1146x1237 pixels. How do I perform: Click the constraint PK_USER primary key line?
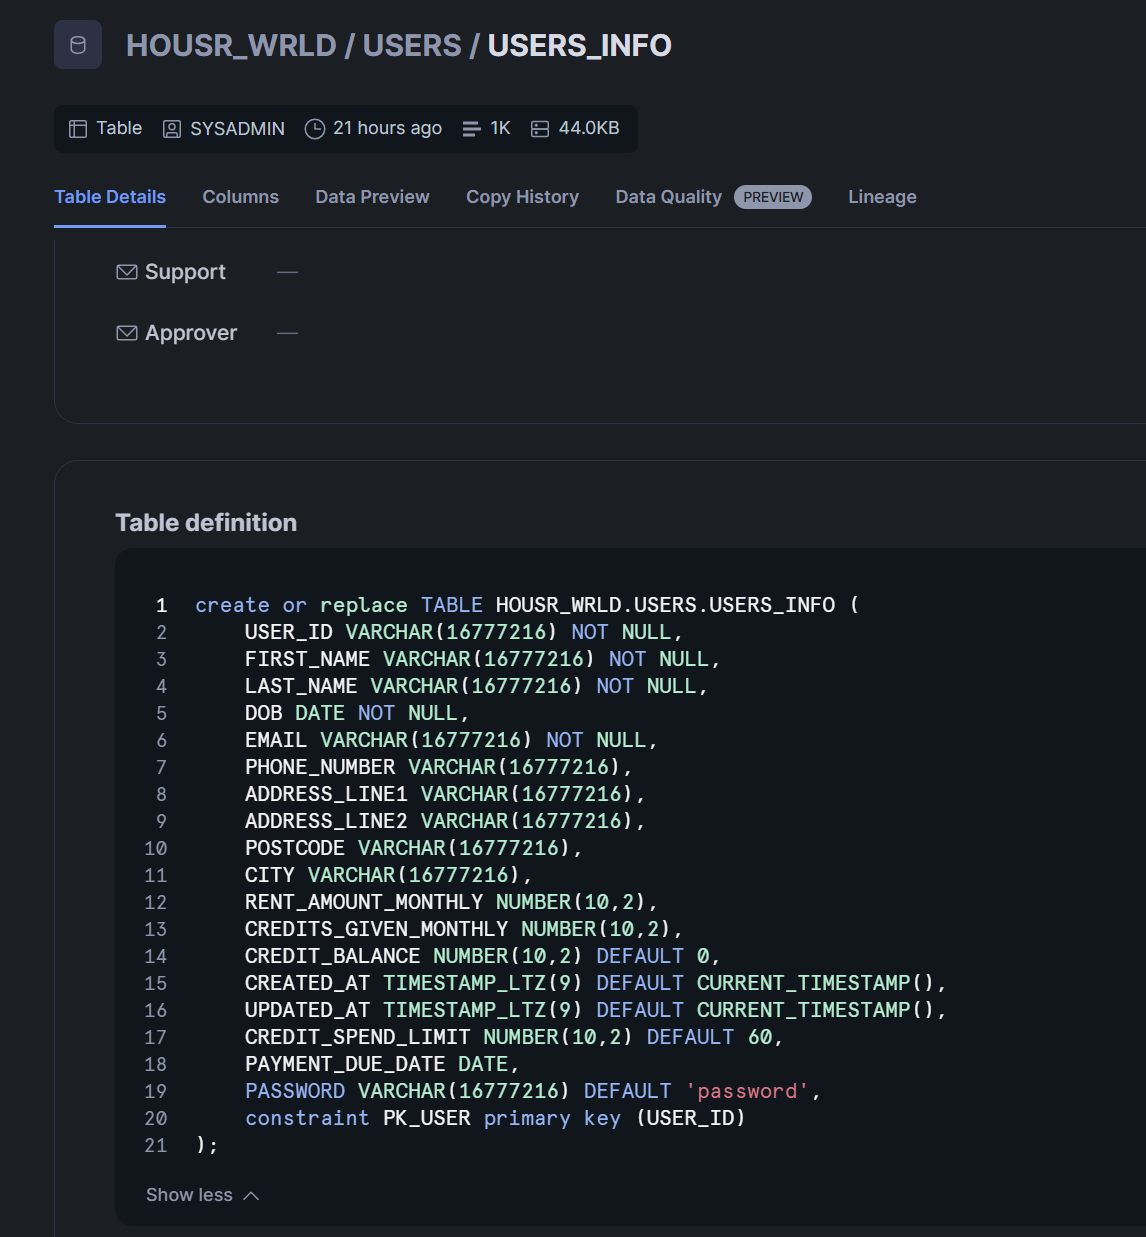point(496,1118)
